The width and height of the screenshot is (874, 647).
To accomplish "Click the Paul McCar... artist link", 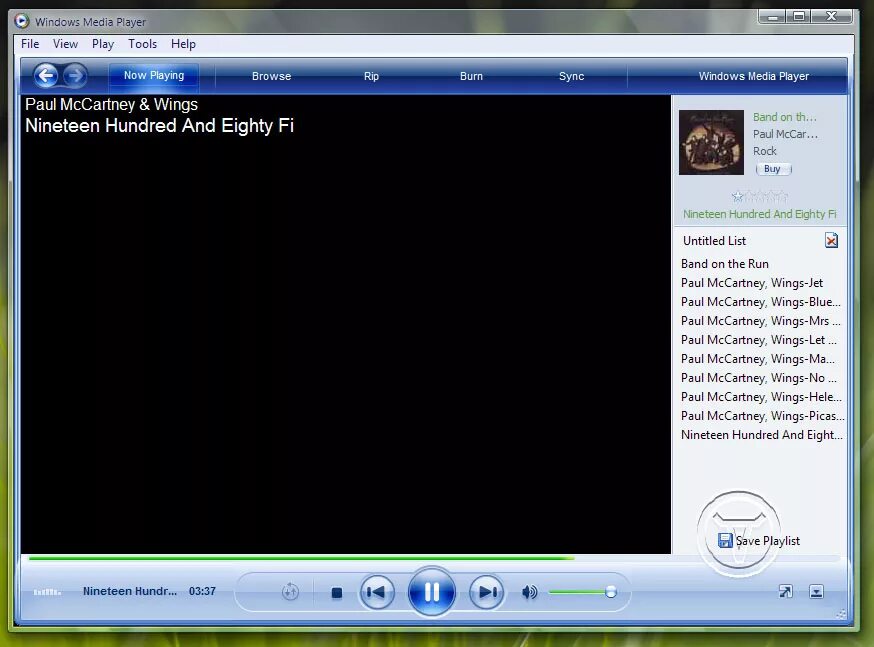I will pyautogui.click(x=785, y=134).
